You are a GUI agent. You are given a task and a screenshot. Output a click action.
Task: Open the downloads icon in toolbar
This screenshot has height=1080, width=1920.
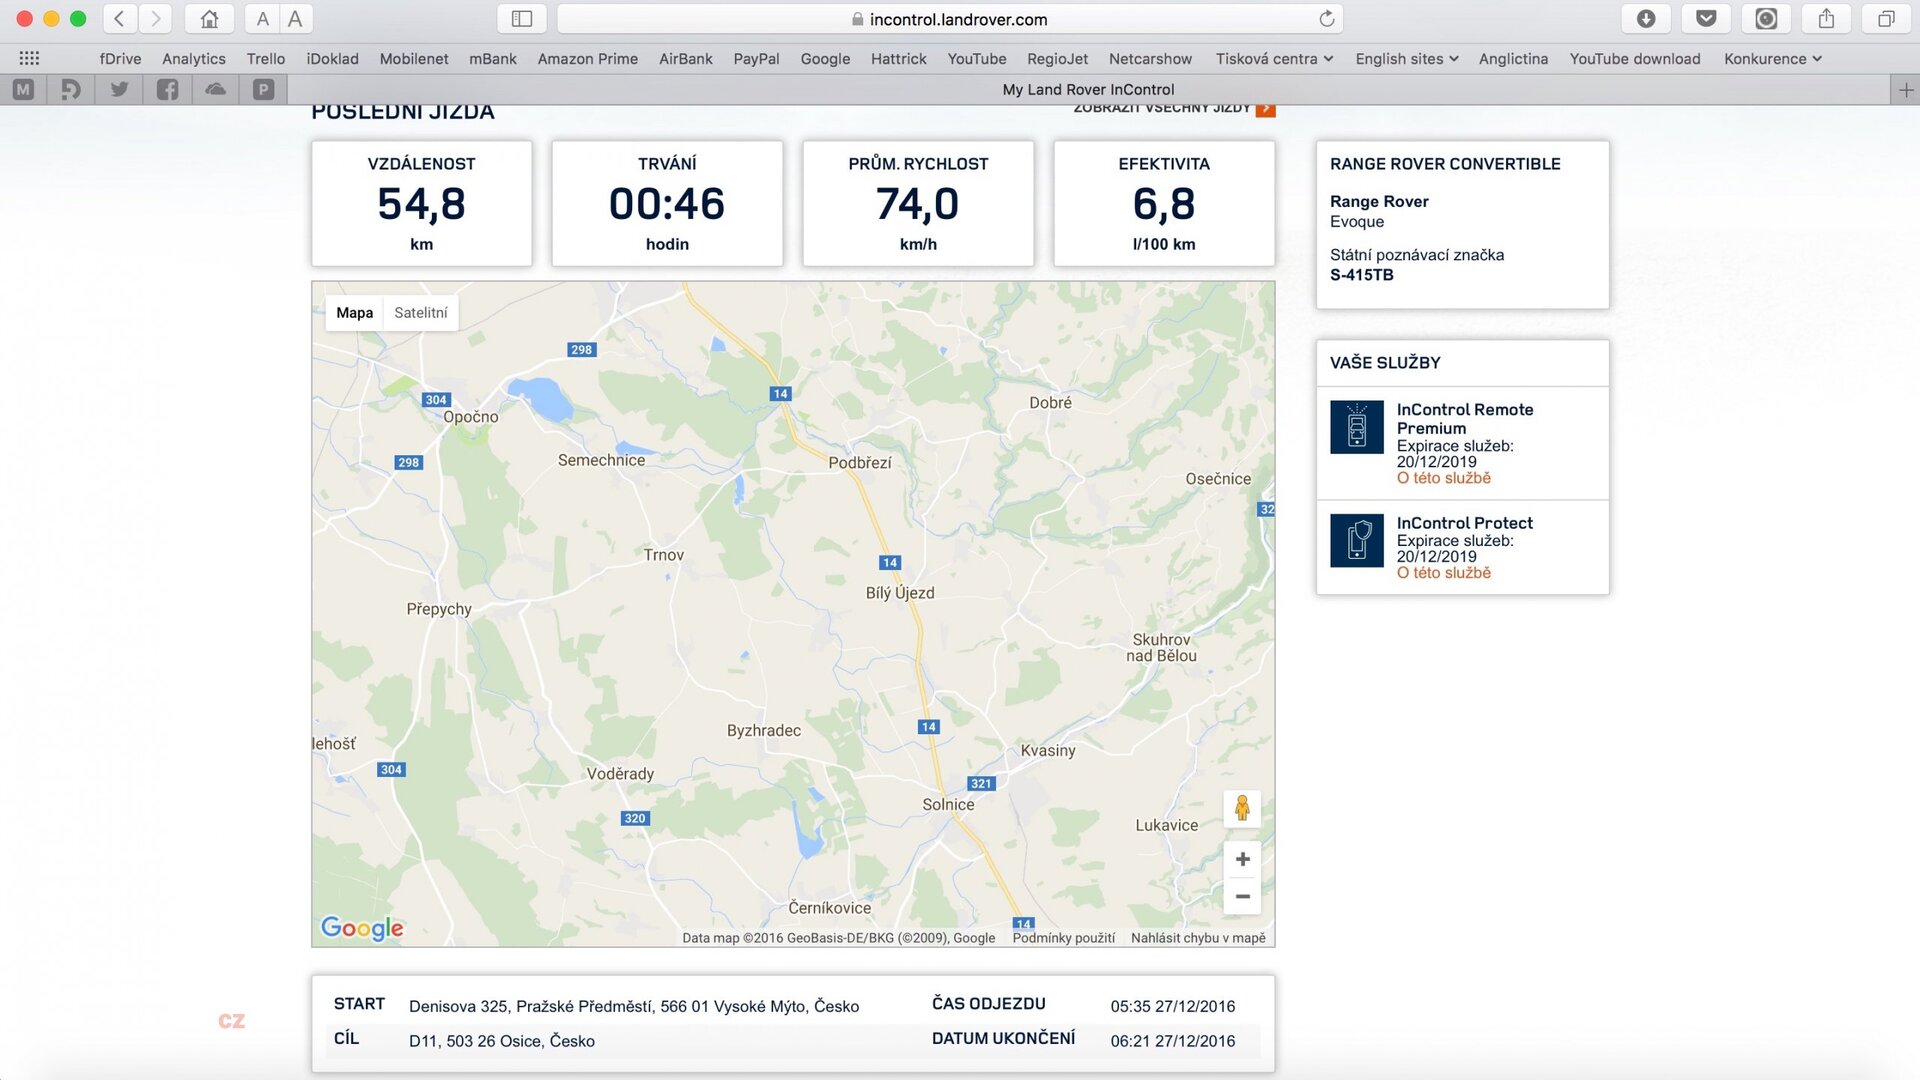click(x=1646, y=19)
